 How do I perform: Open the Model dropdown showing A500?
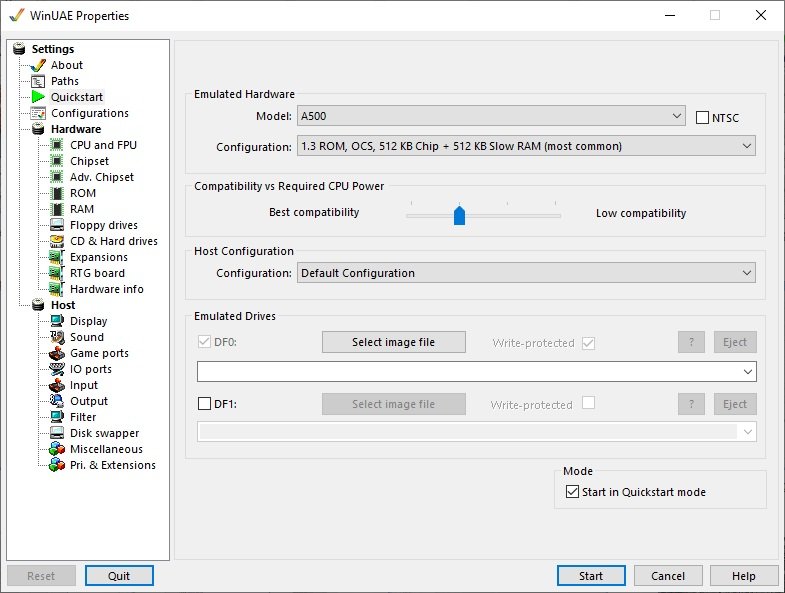click(x=491, y=116)
